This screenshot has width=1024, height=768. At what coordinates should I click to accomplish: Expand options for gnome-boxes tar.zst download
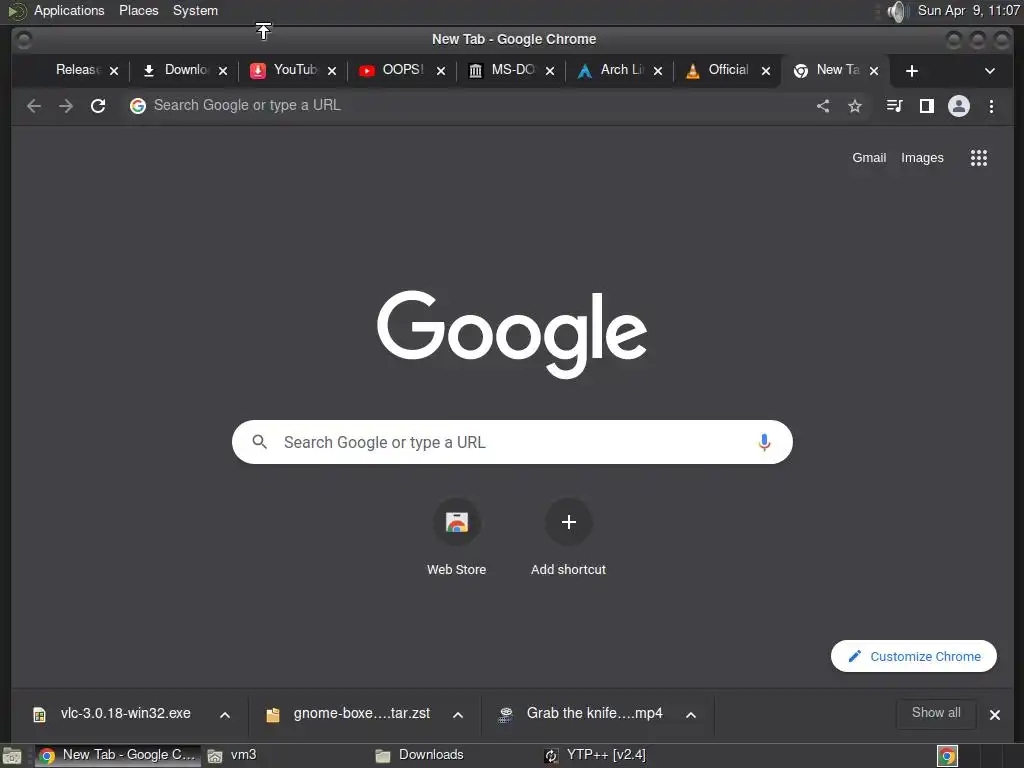tap(458, 715)
